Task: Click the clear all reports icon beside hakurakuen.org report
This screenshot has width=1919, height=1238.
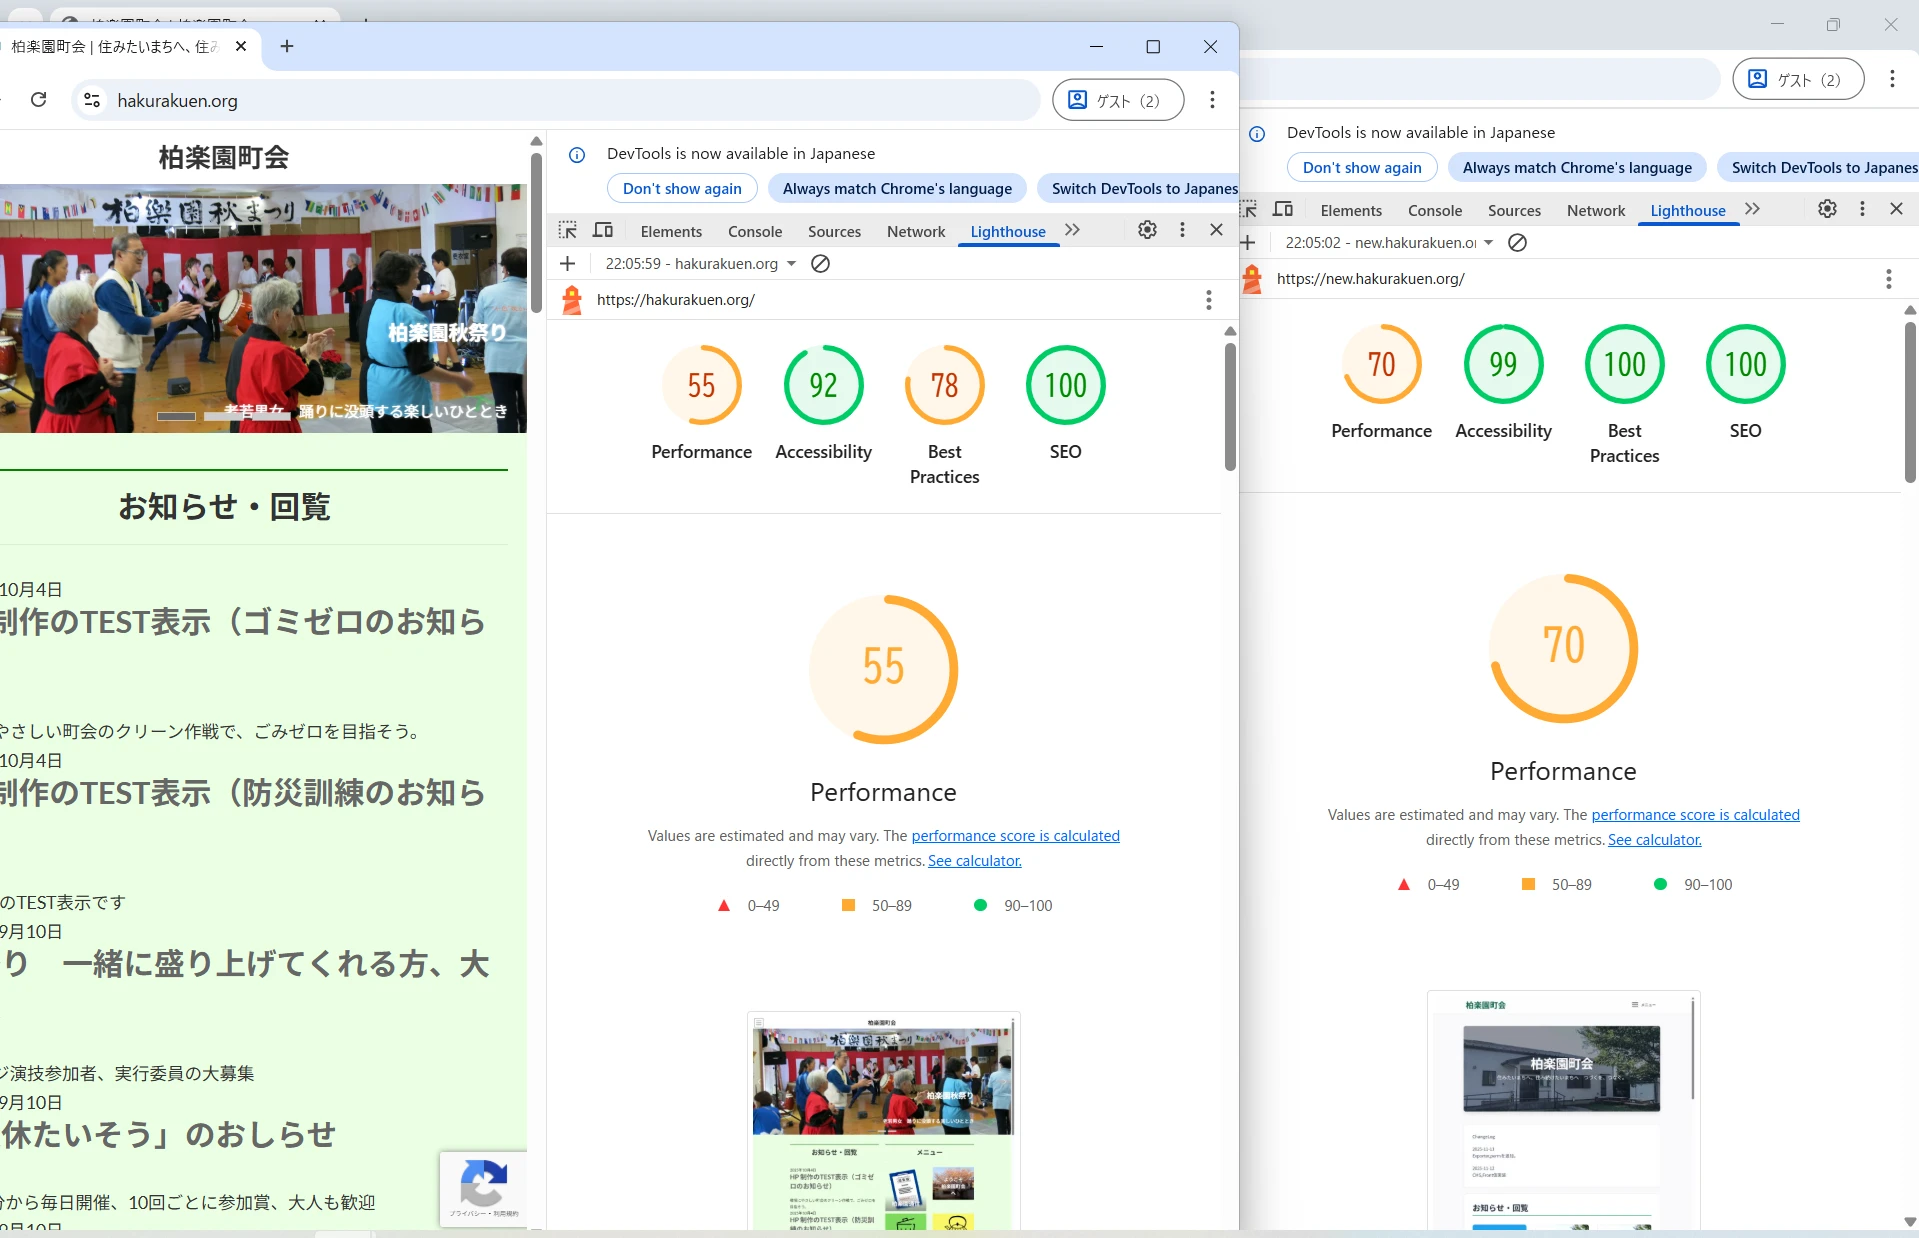Action: (820, 264)
